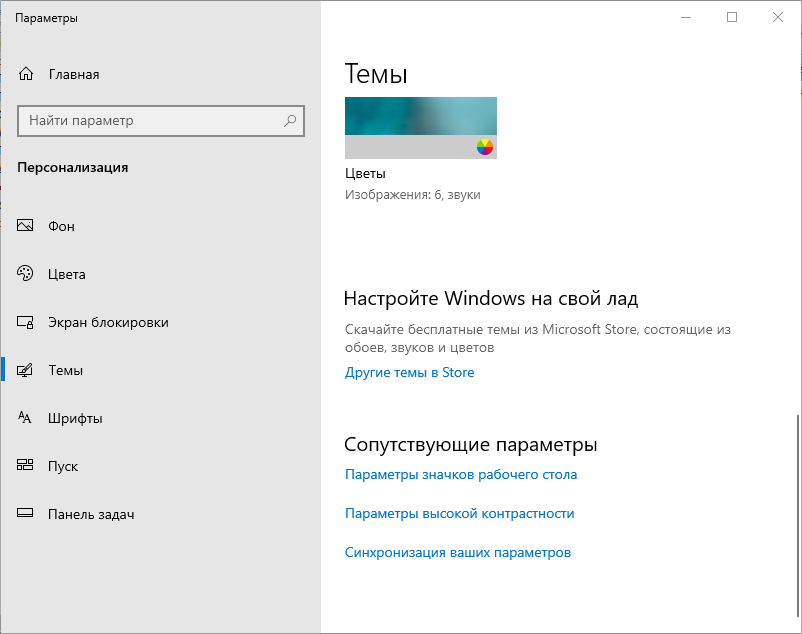This screenshot has width=802, height=634.
Task: Minimize the Параметры window
Action: coord(686,17)
